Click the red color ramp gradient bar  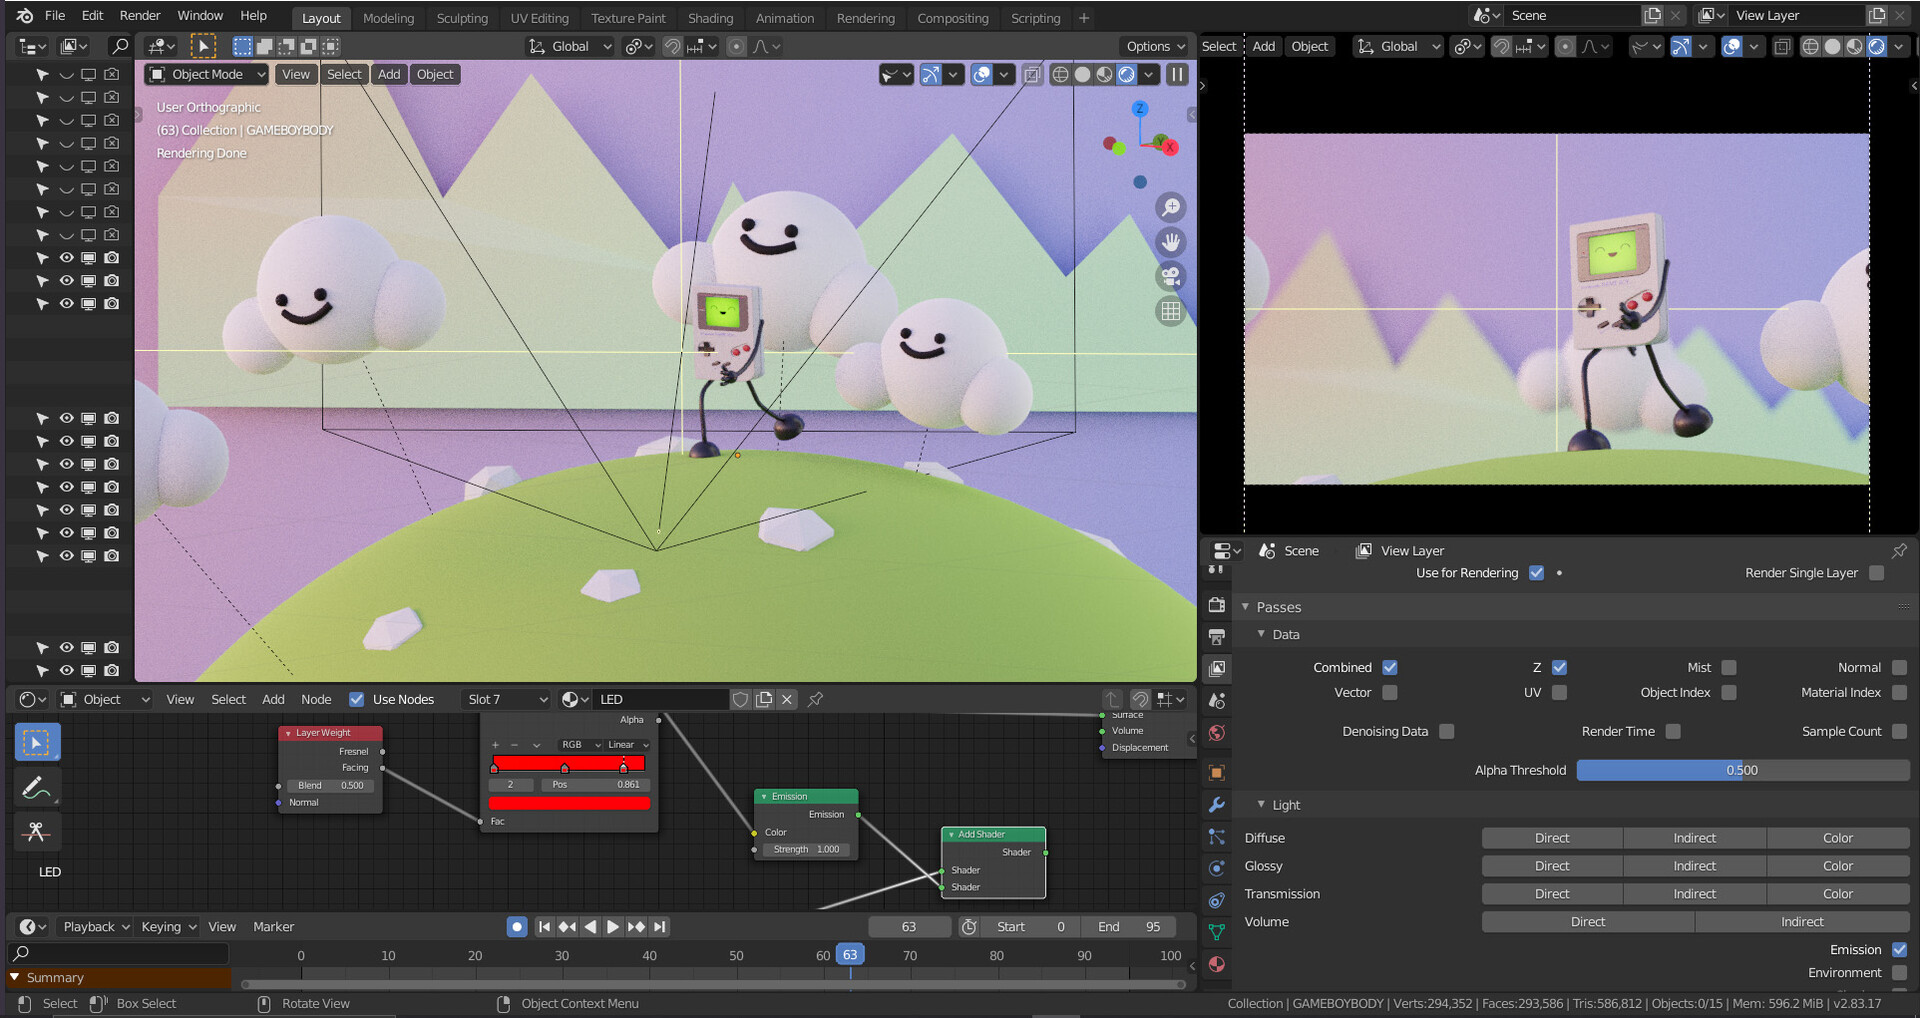[x=568, y=763]
